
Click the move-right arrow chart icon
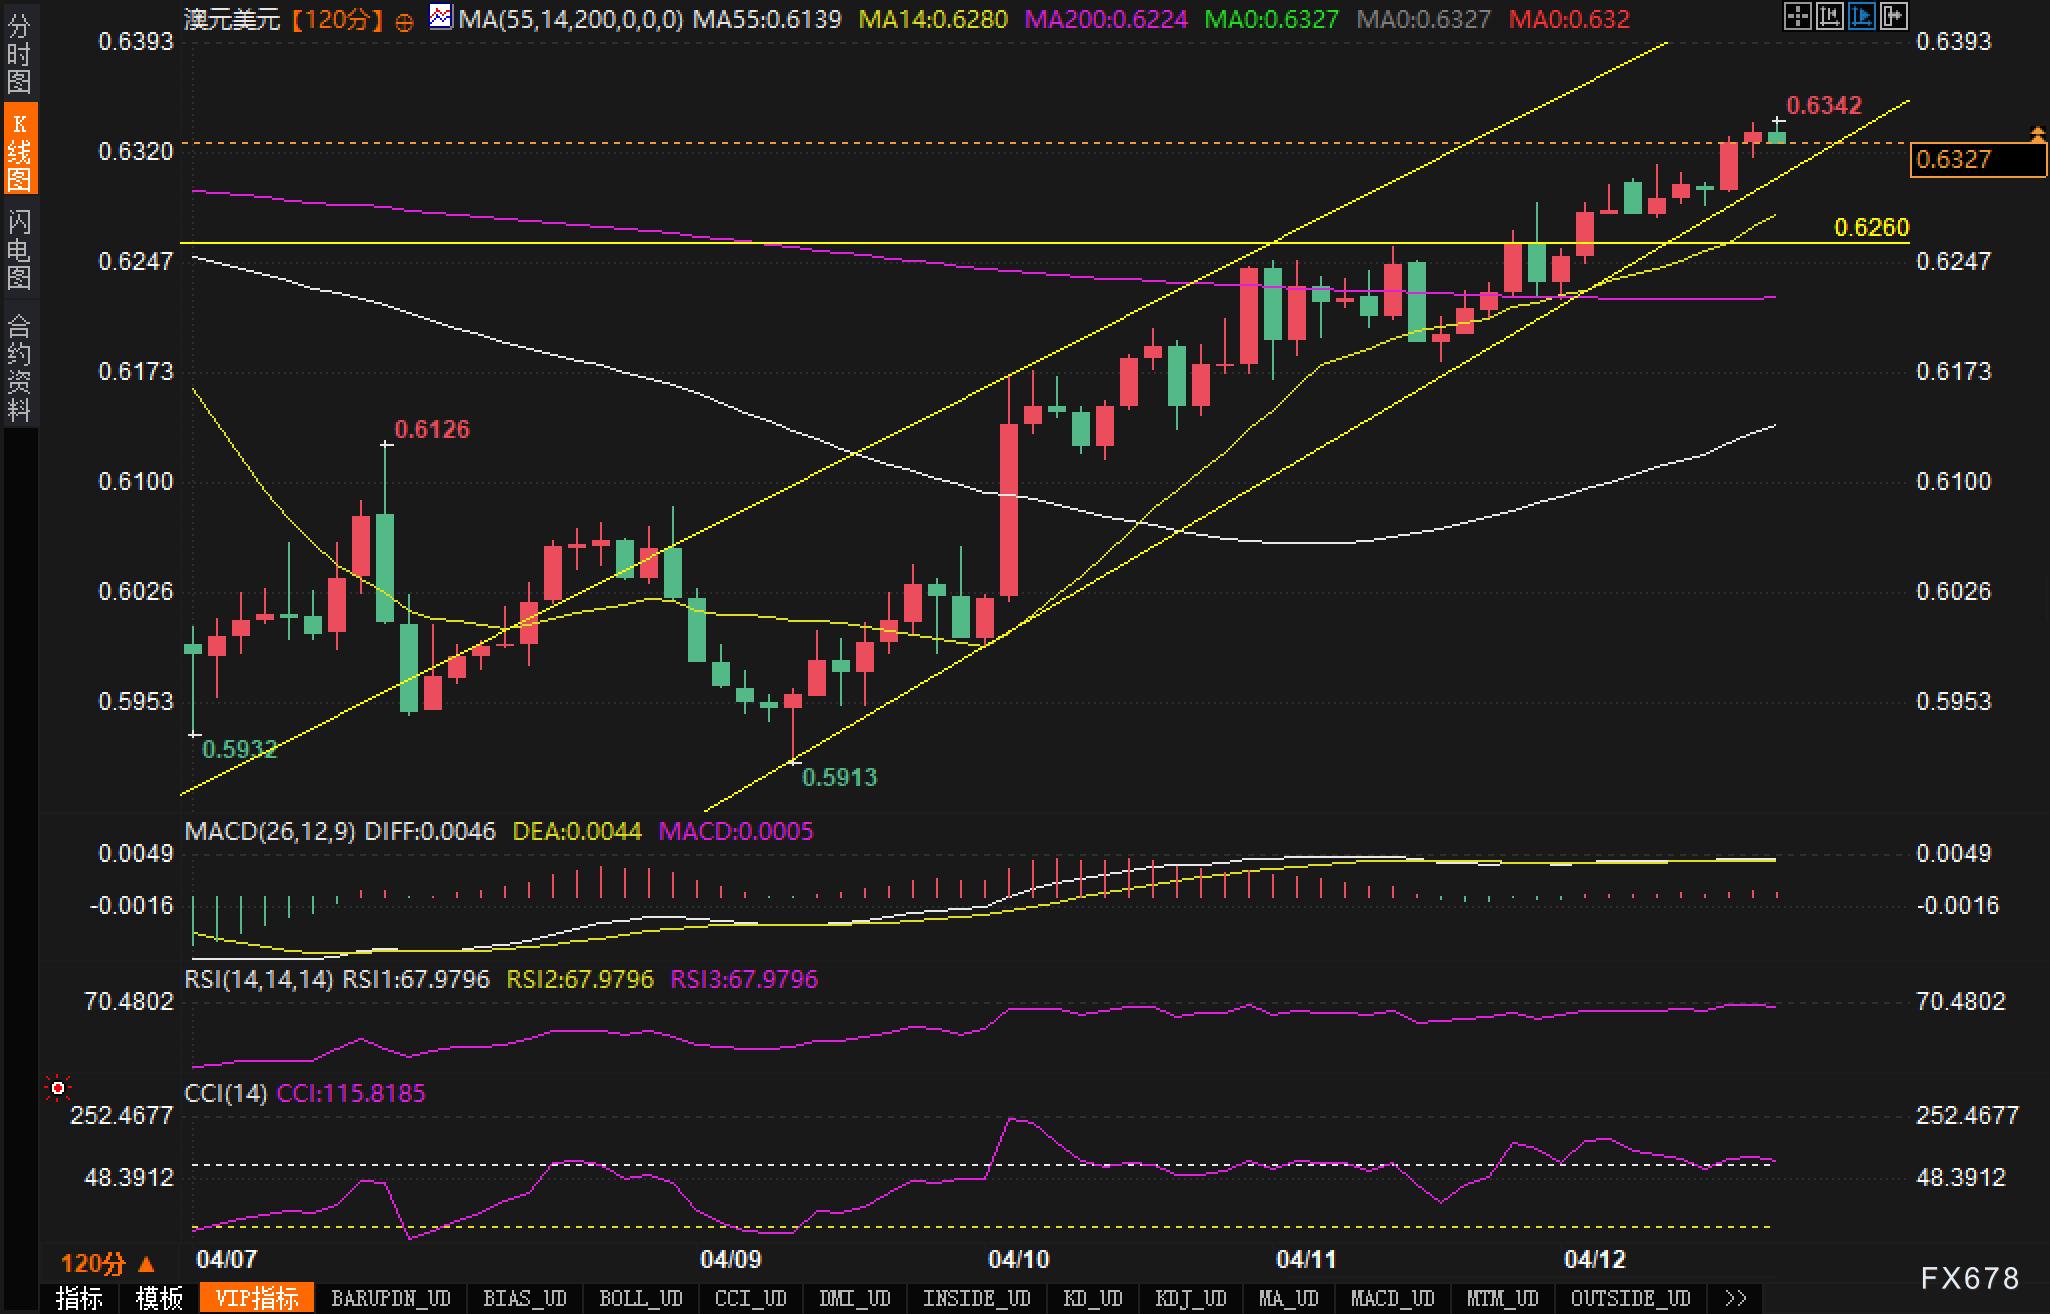[x=1893, y=16]
